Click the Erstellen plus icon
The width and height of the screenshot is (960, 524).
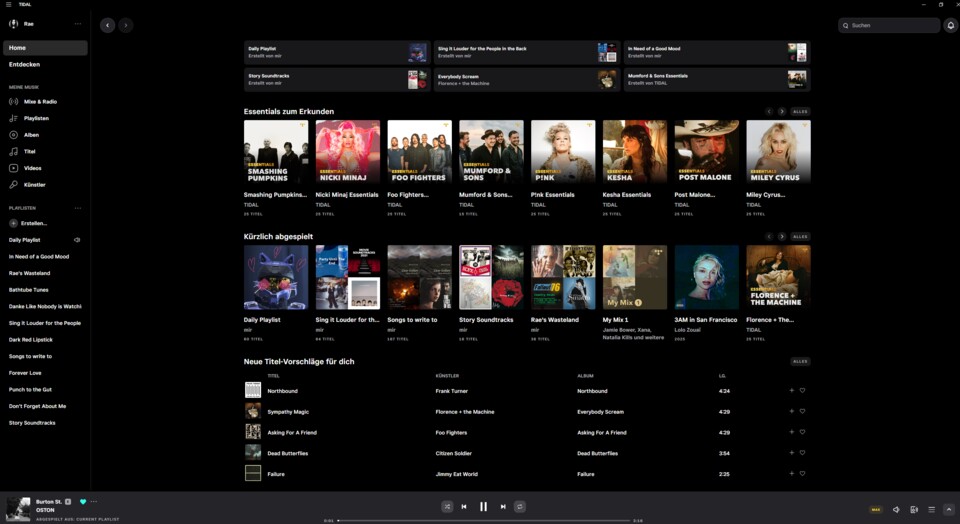click(x=13, y=223)
